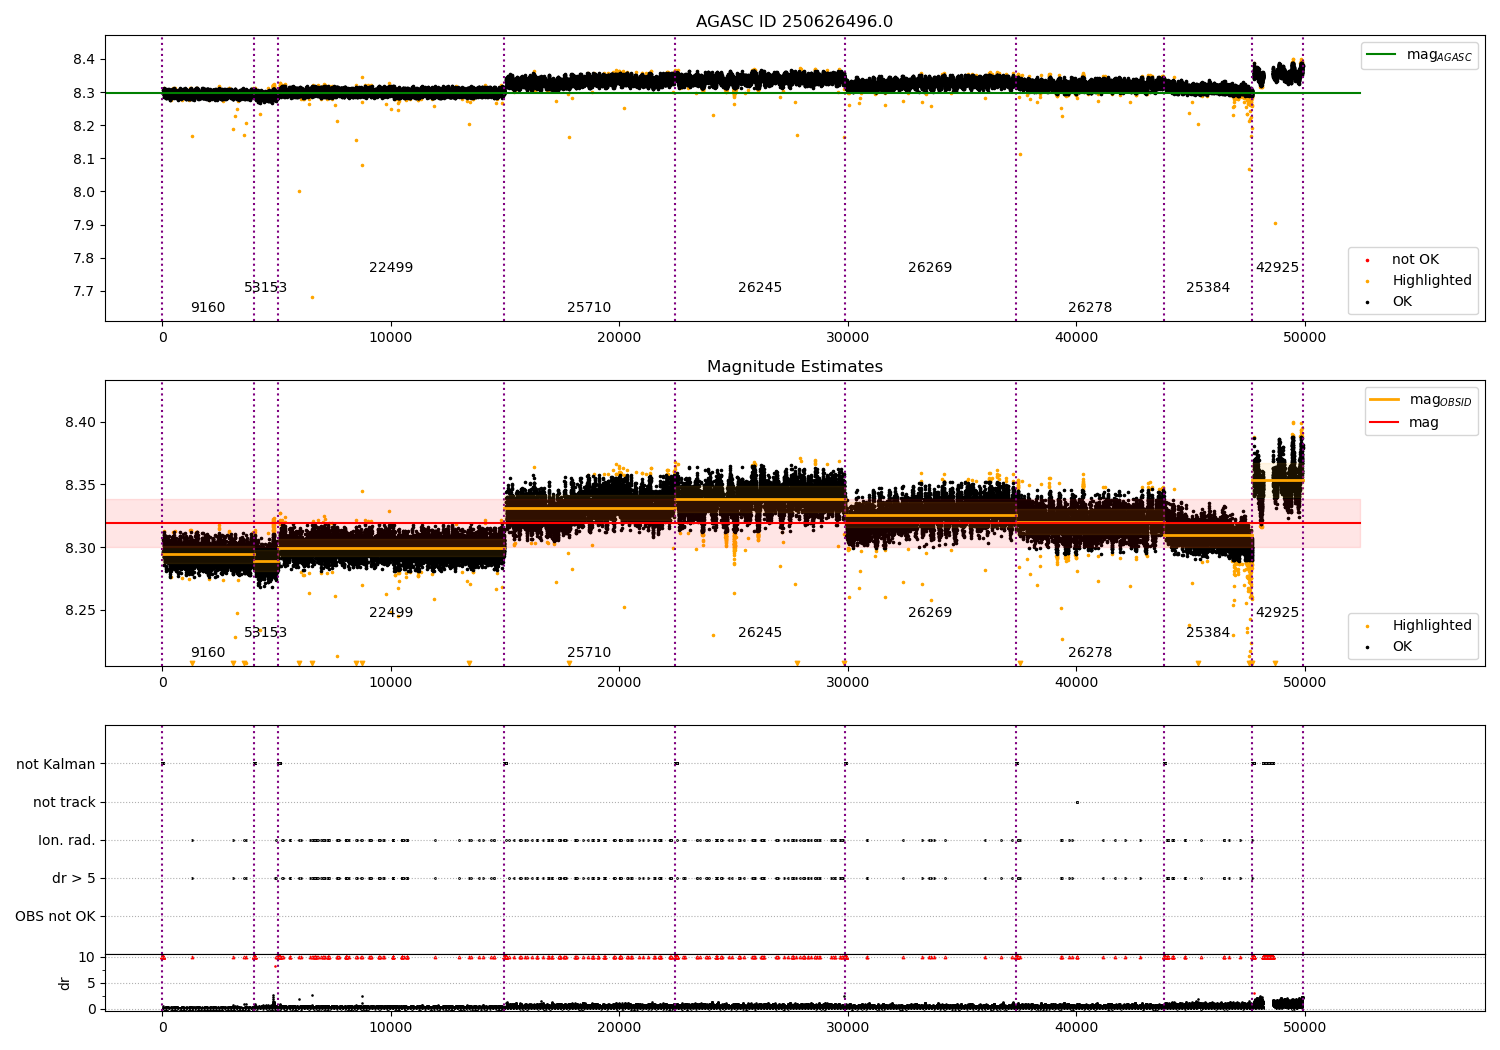Screen dimensions: 1500x1050
Task: Click obsid label 9160 in top plot
Action: (208, 308)
